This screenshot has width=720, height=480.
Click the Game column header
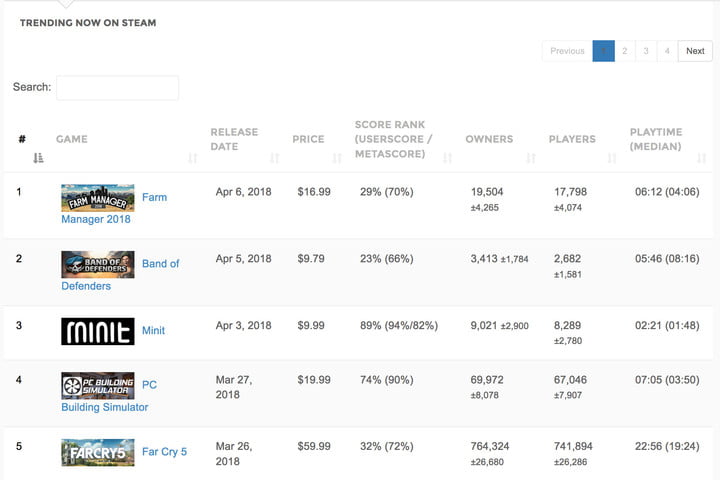click(72, 139)
